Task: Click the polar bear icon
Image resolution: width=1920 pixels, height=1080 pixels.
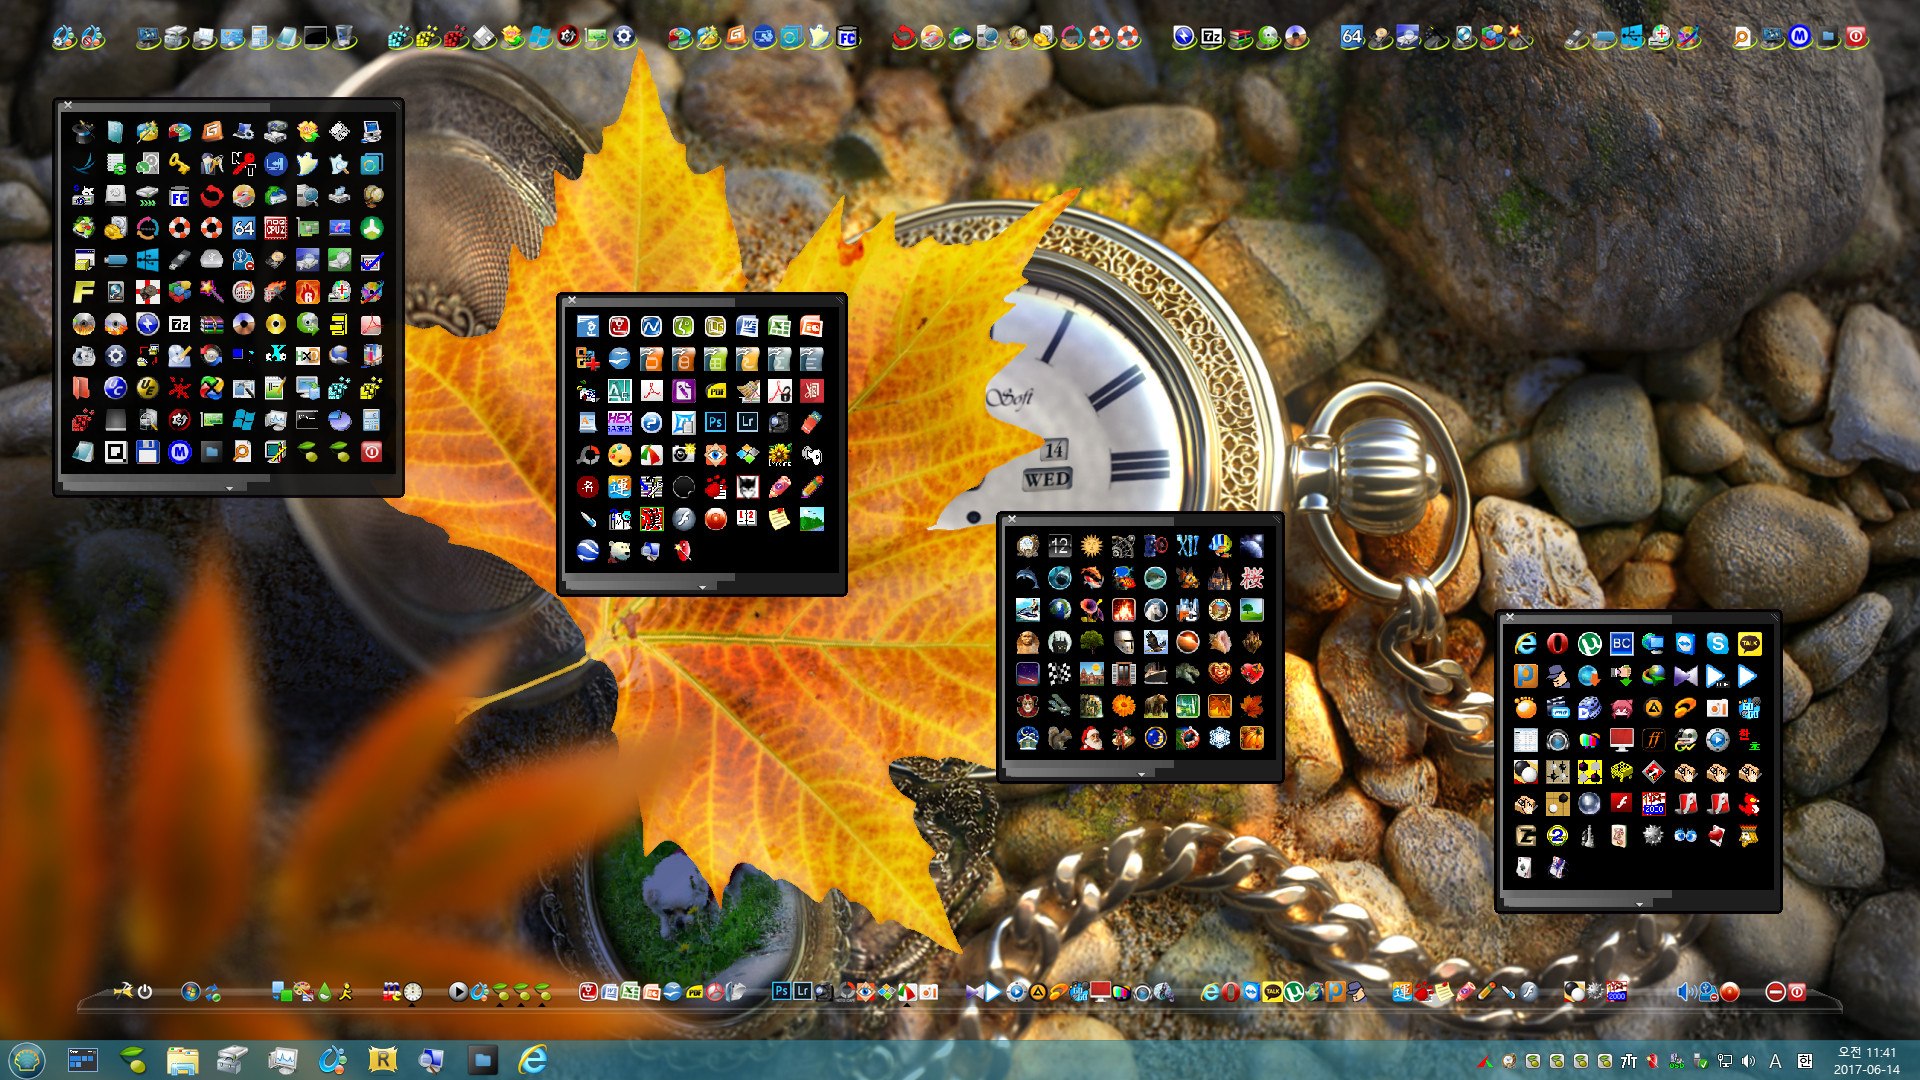Action: point(619,550)
